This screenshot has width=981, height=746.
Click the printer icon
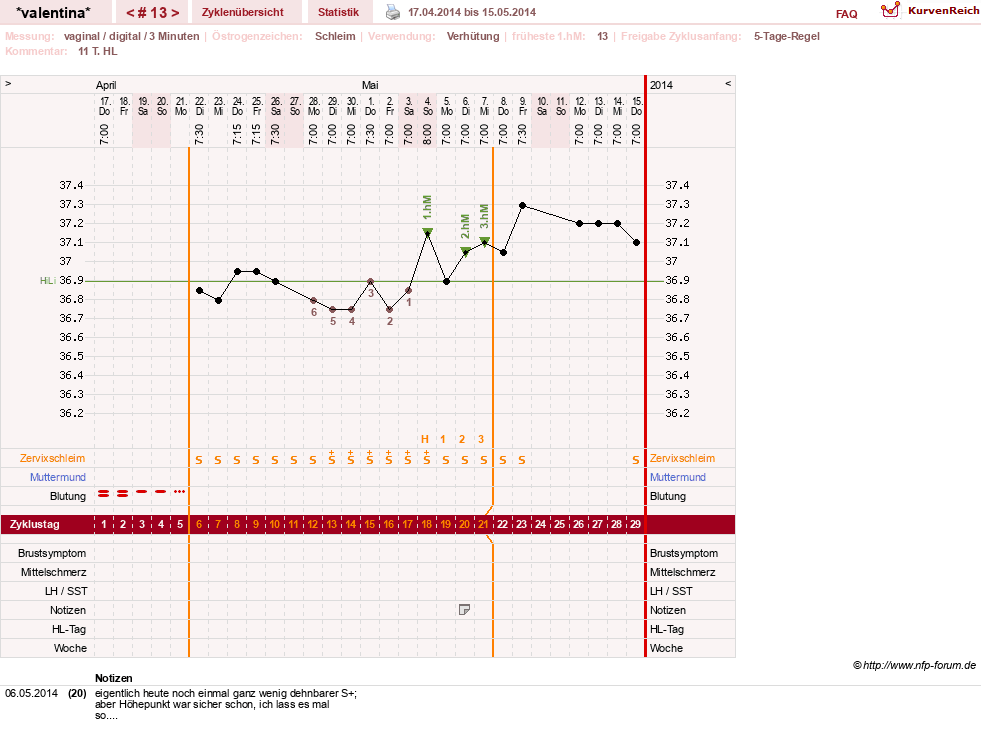click(x=392, y=12)
